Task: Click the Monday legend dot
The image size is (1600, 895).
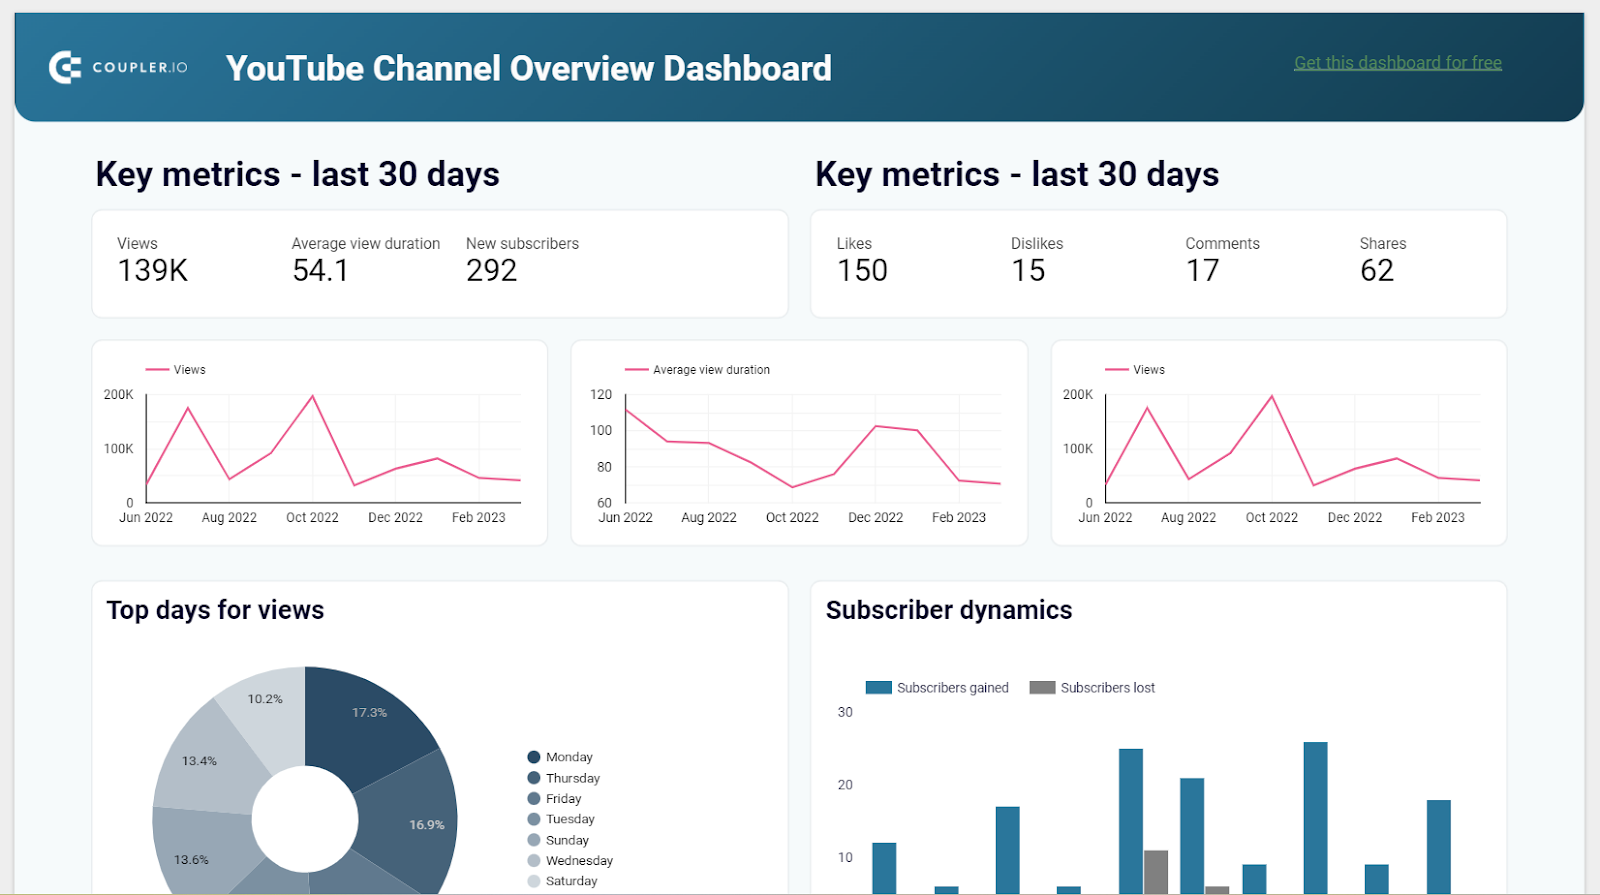Action: [534, 757]
